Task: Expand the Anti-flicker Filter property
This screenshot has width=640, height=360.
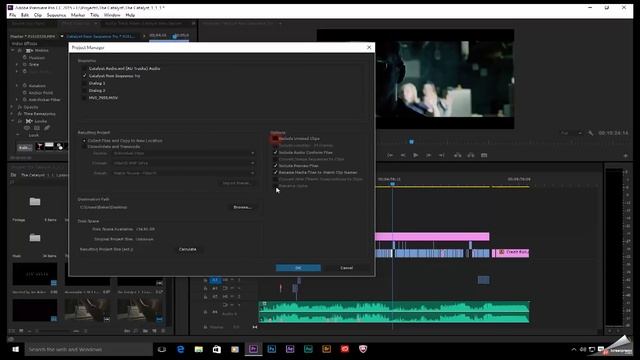Action: coord(17,100)
